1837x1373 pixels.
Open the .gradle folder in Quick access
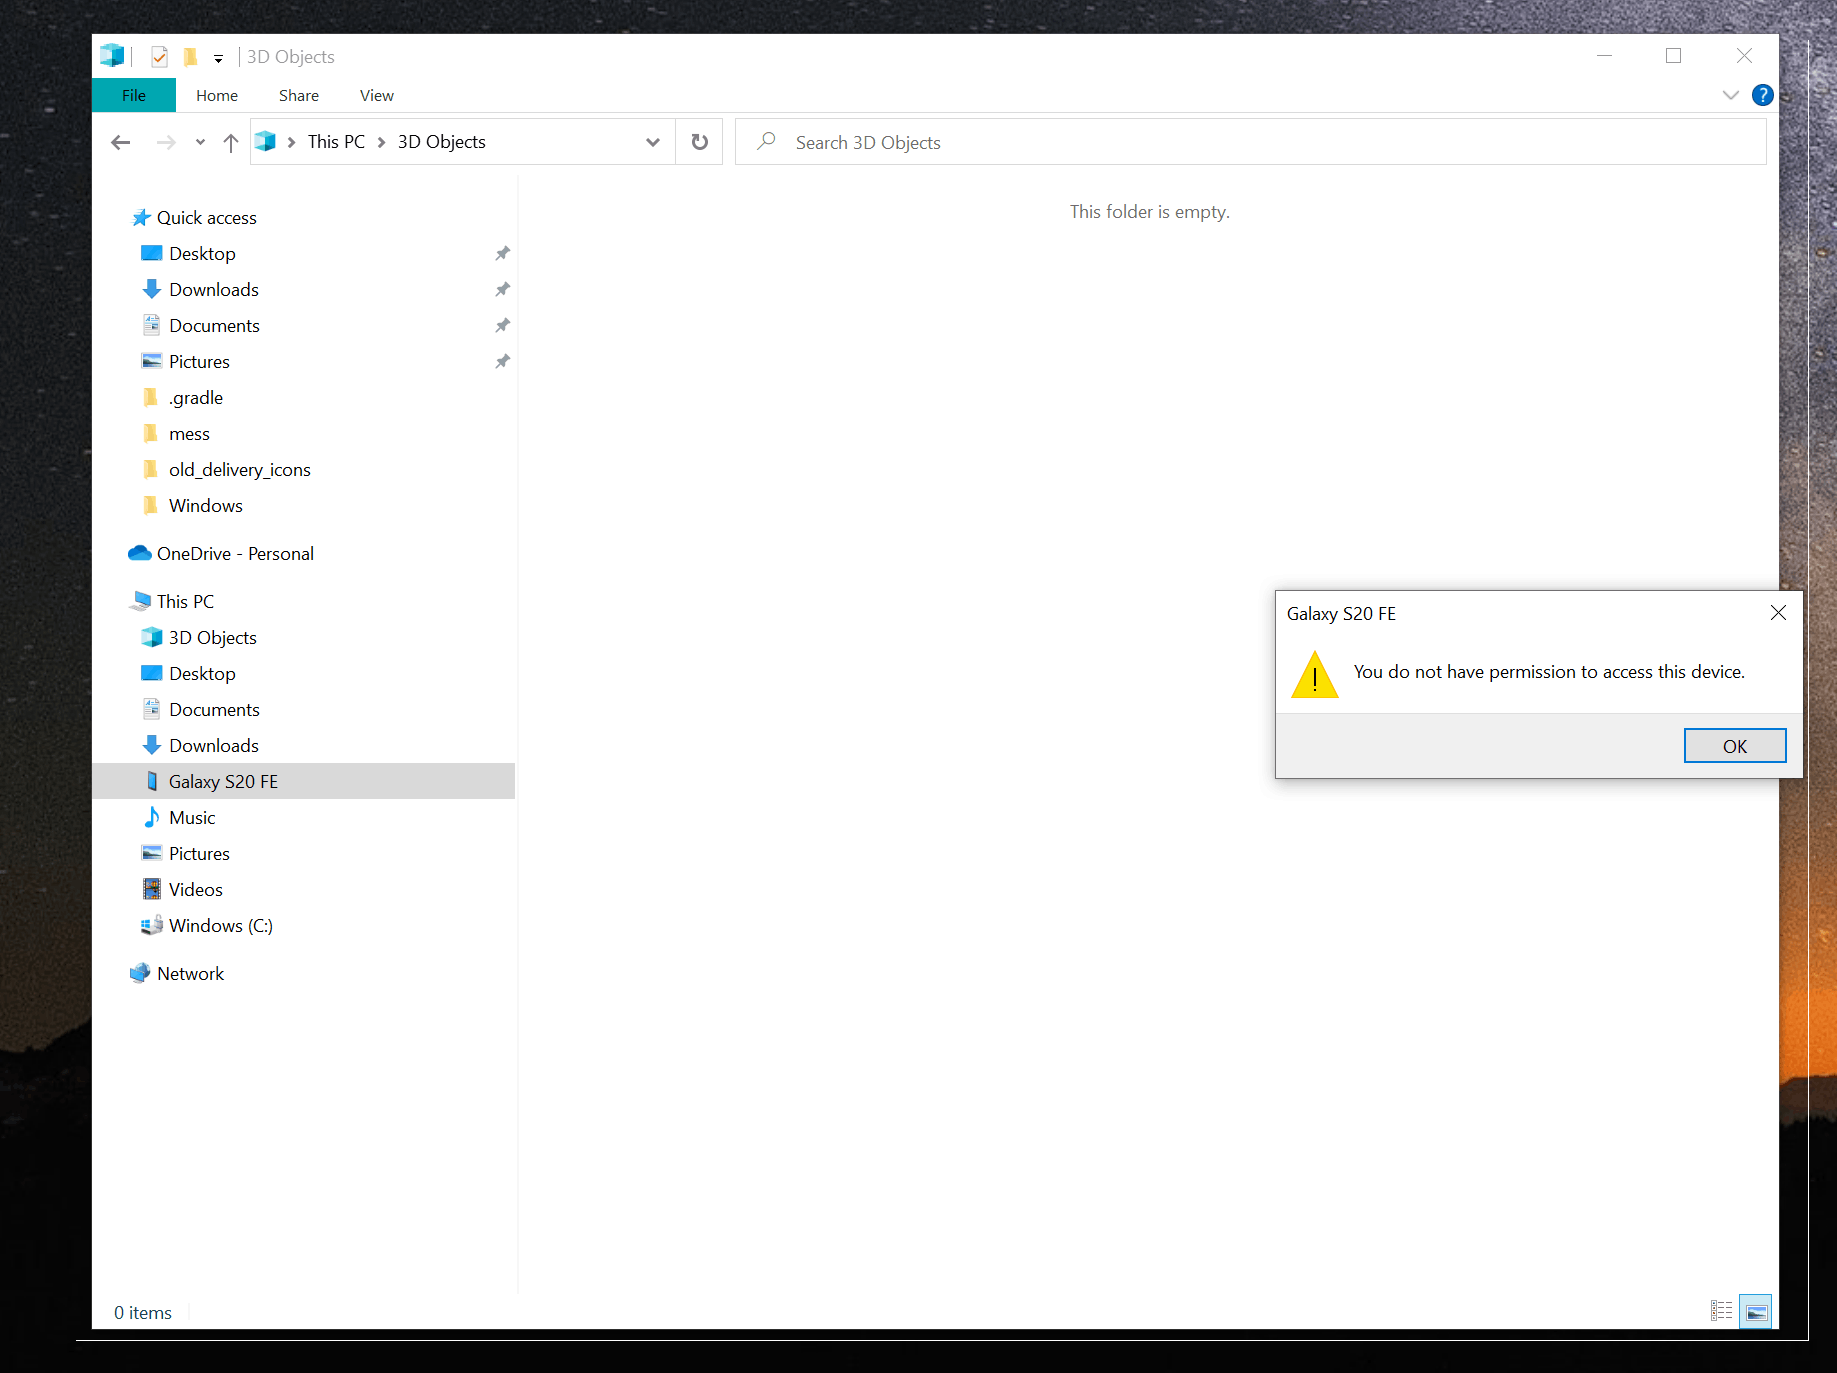(196, 398)
